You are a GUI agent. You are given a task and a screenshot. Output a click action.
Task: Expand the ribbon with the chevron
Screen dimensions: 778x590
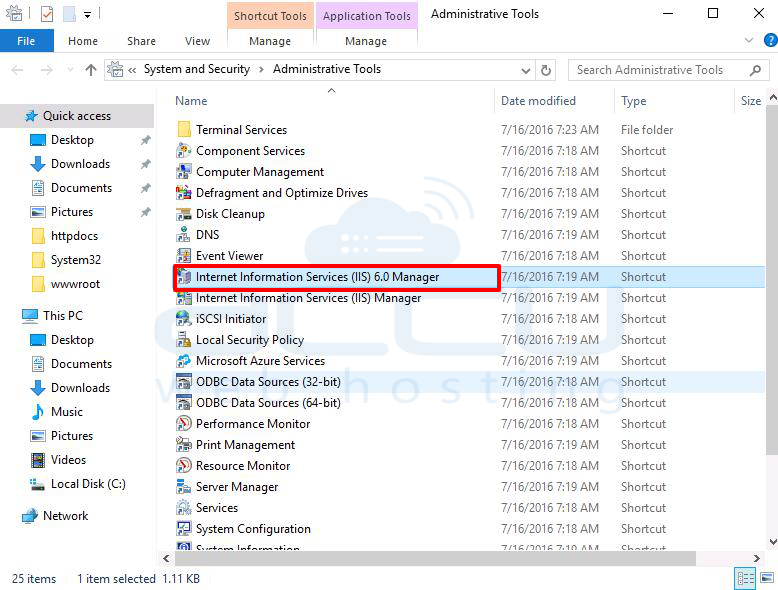[749, 40]
